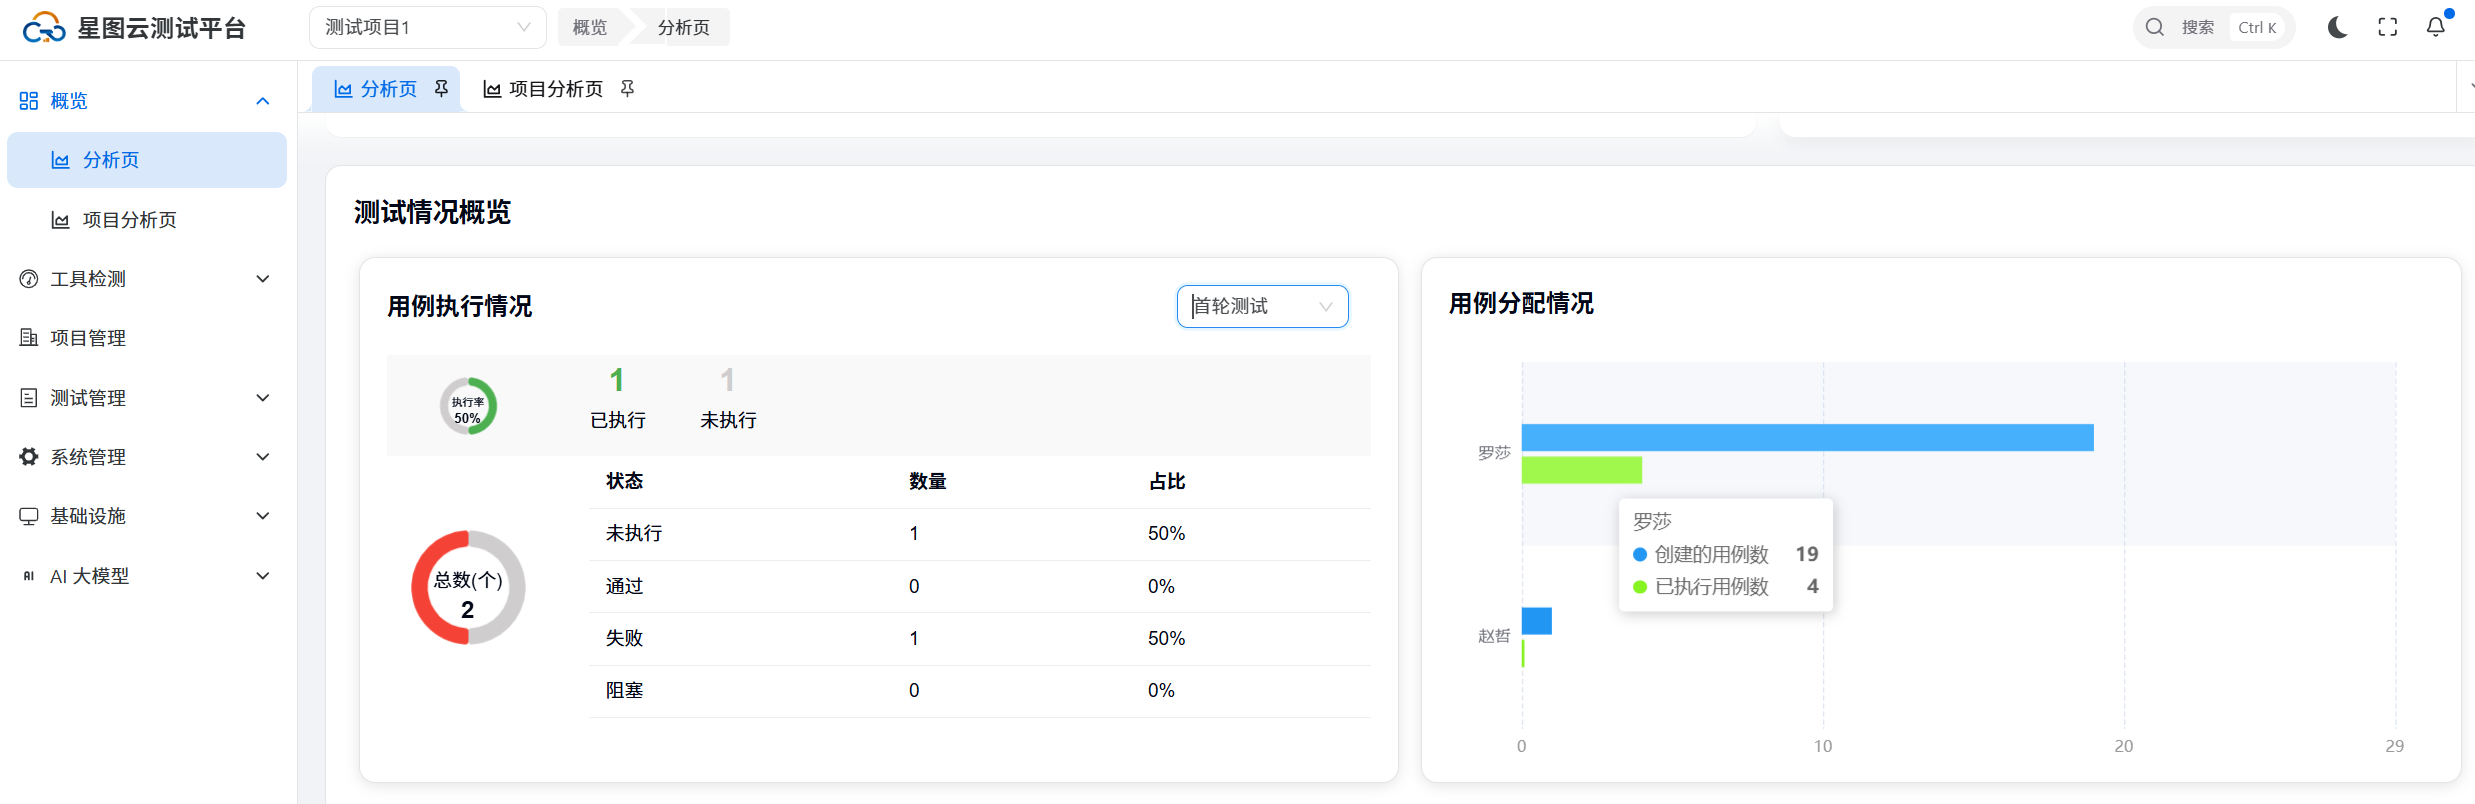Click 罗莎's blue created-cases bar

(x=1806, y=438)
